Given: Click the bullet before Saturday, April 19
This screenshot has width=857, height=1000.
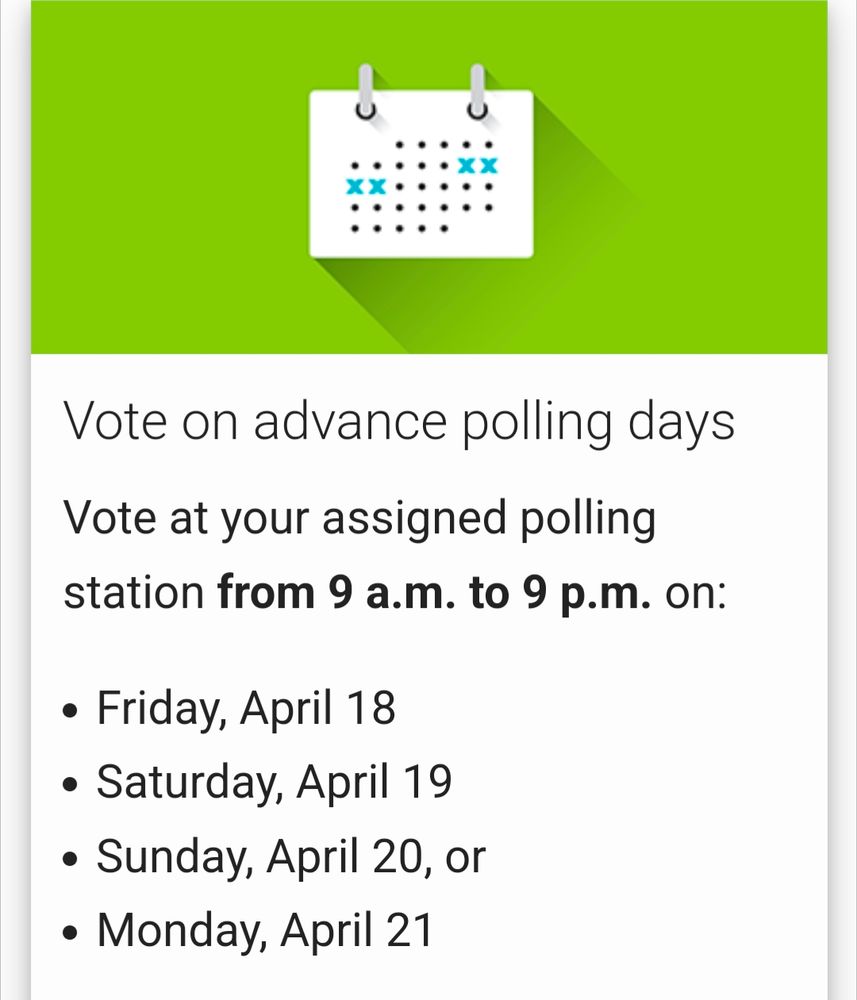Looking at the screenshot, I should point(72,784).
